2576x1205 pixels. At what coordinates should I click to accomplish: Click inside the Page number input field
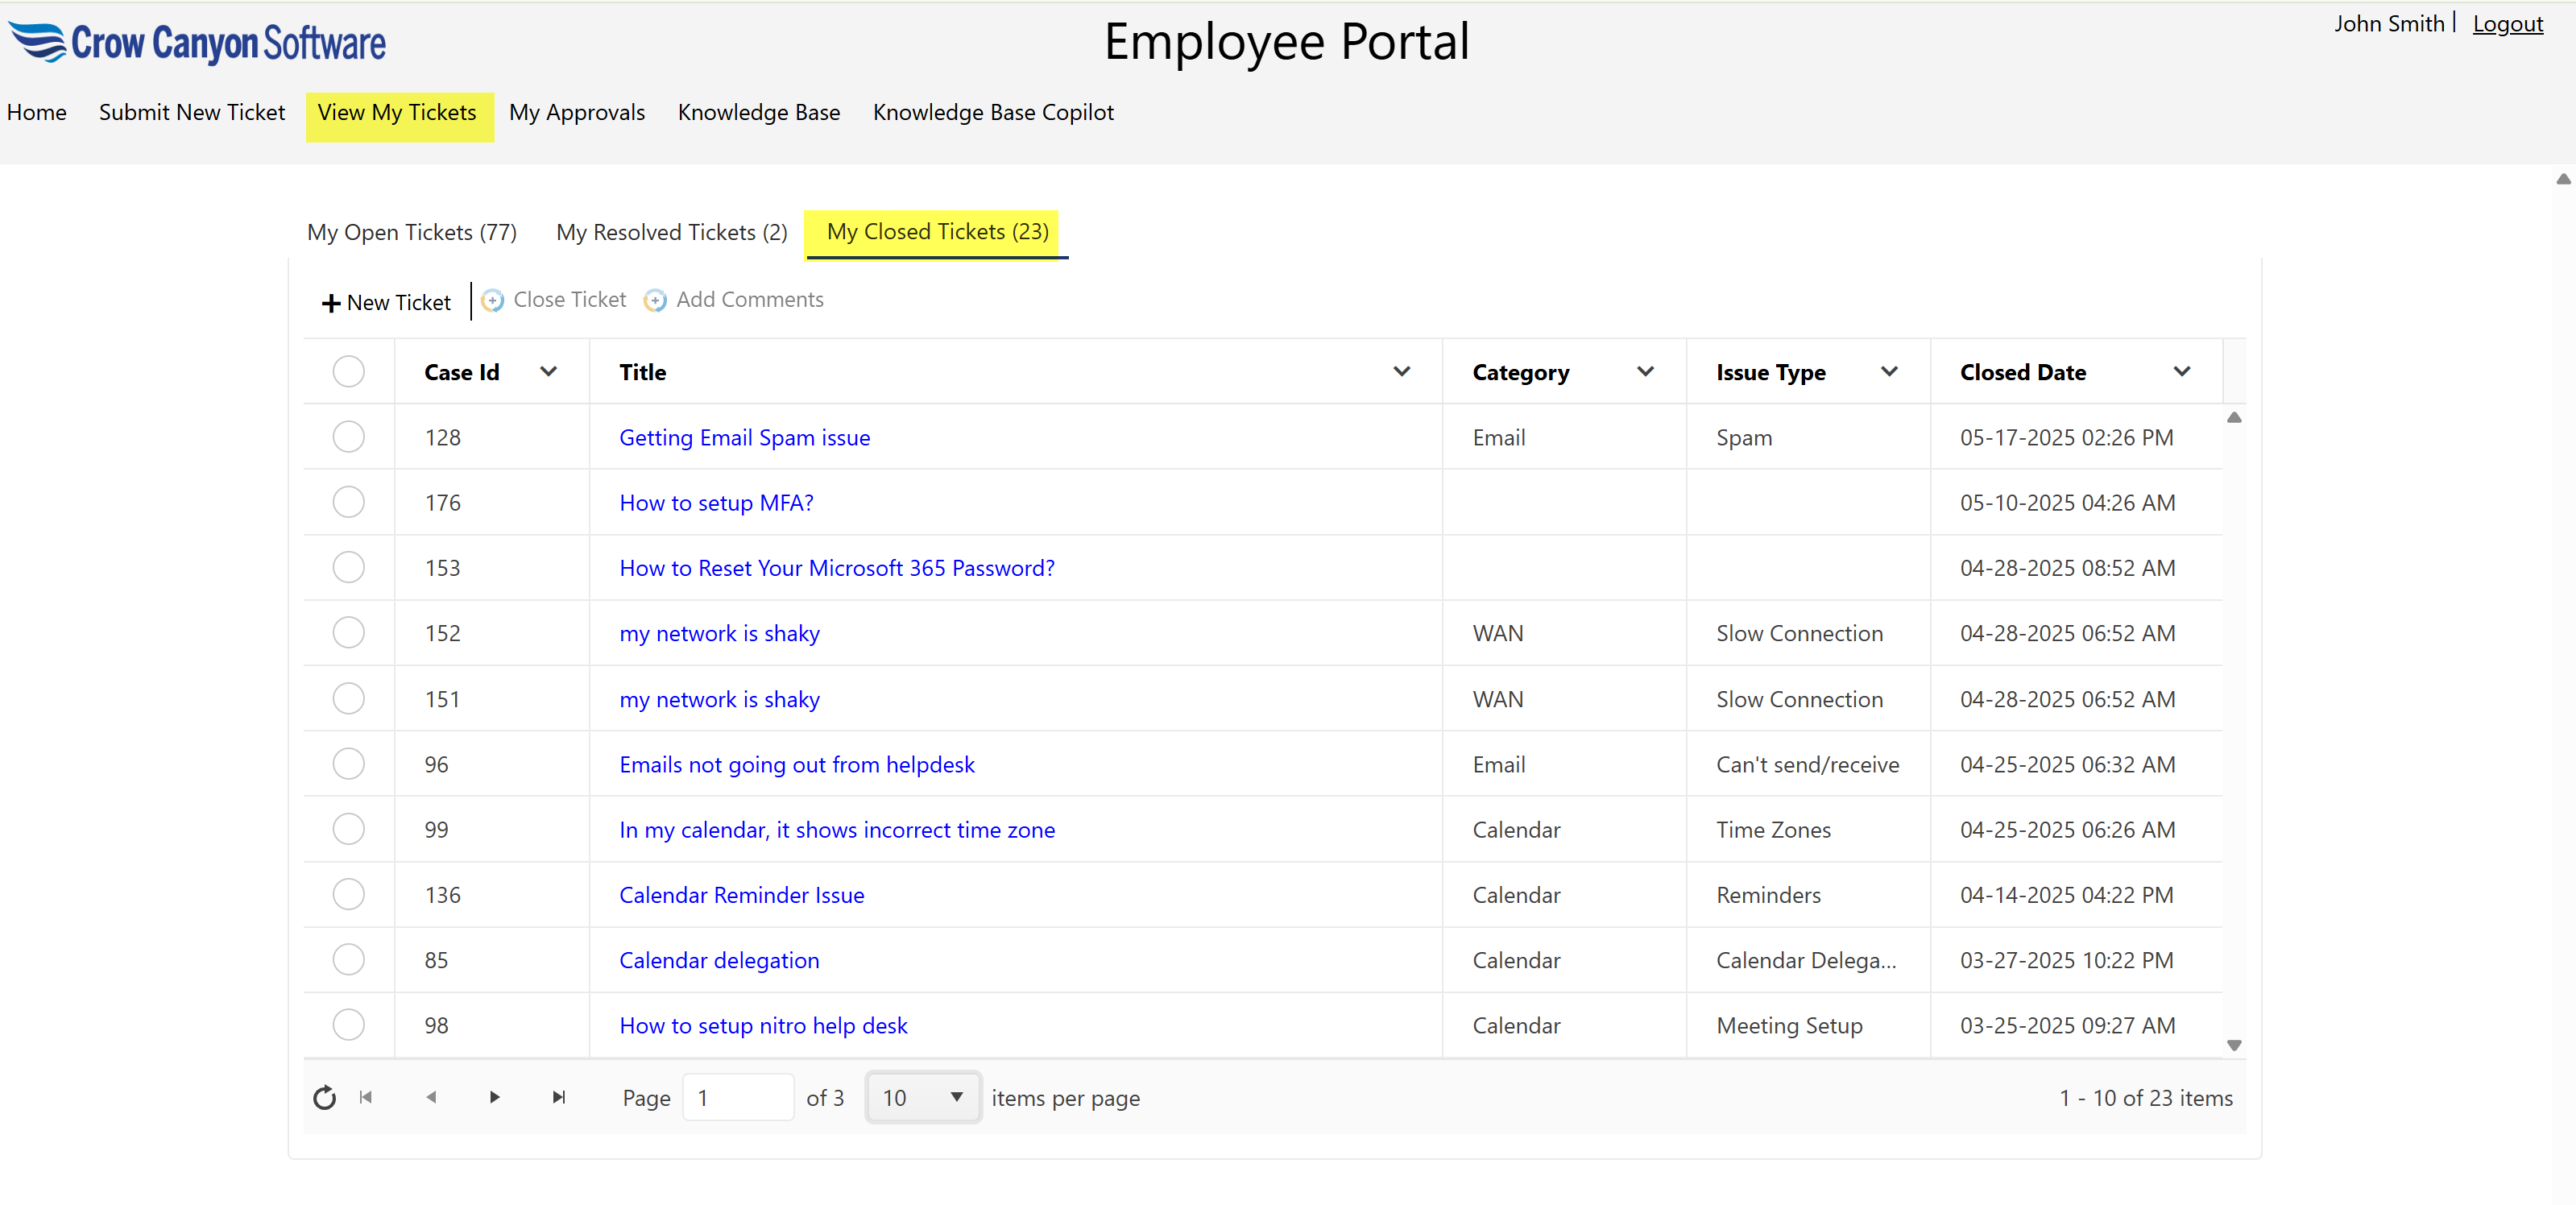(x=737, y=1097)
